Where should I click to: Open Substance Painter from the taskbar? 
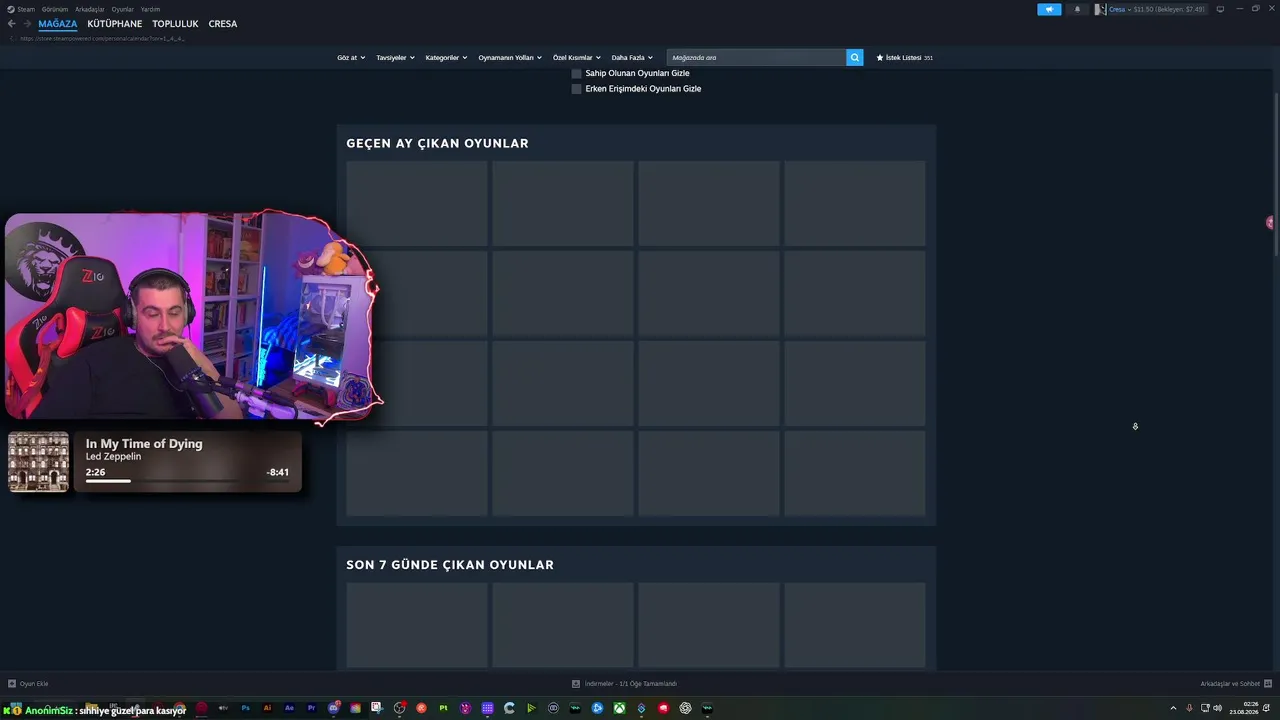443,708
